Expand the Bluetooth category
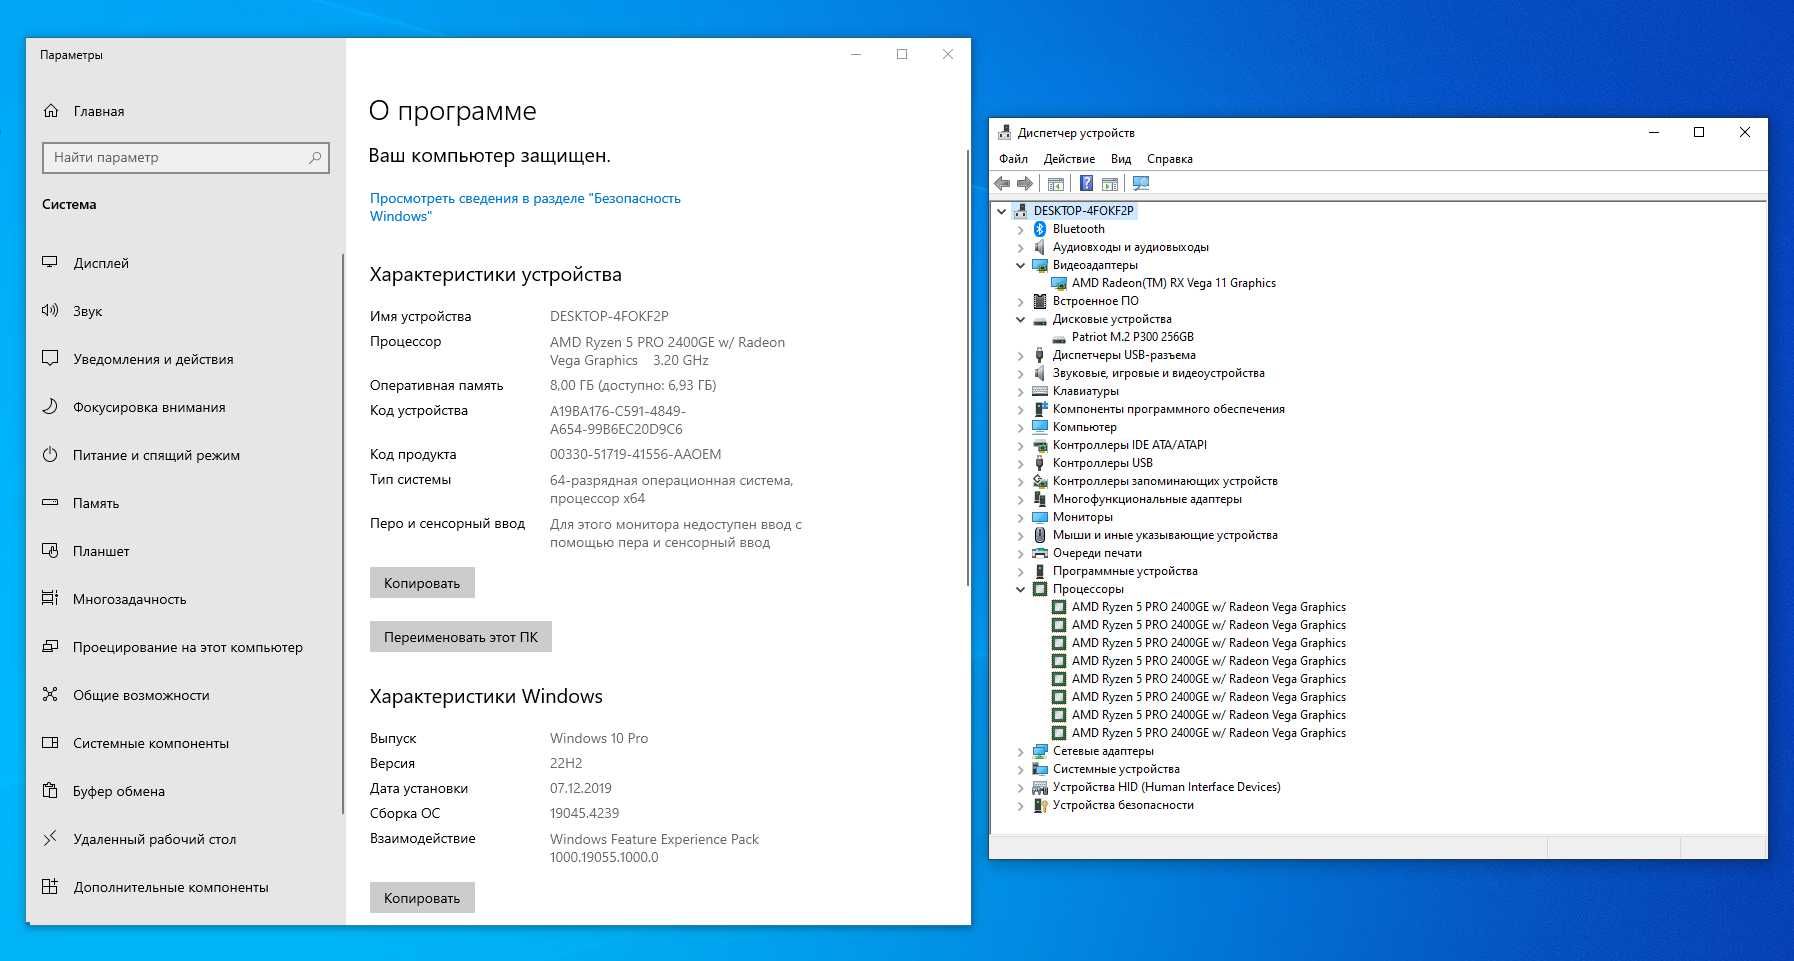 pos(1020,229)
